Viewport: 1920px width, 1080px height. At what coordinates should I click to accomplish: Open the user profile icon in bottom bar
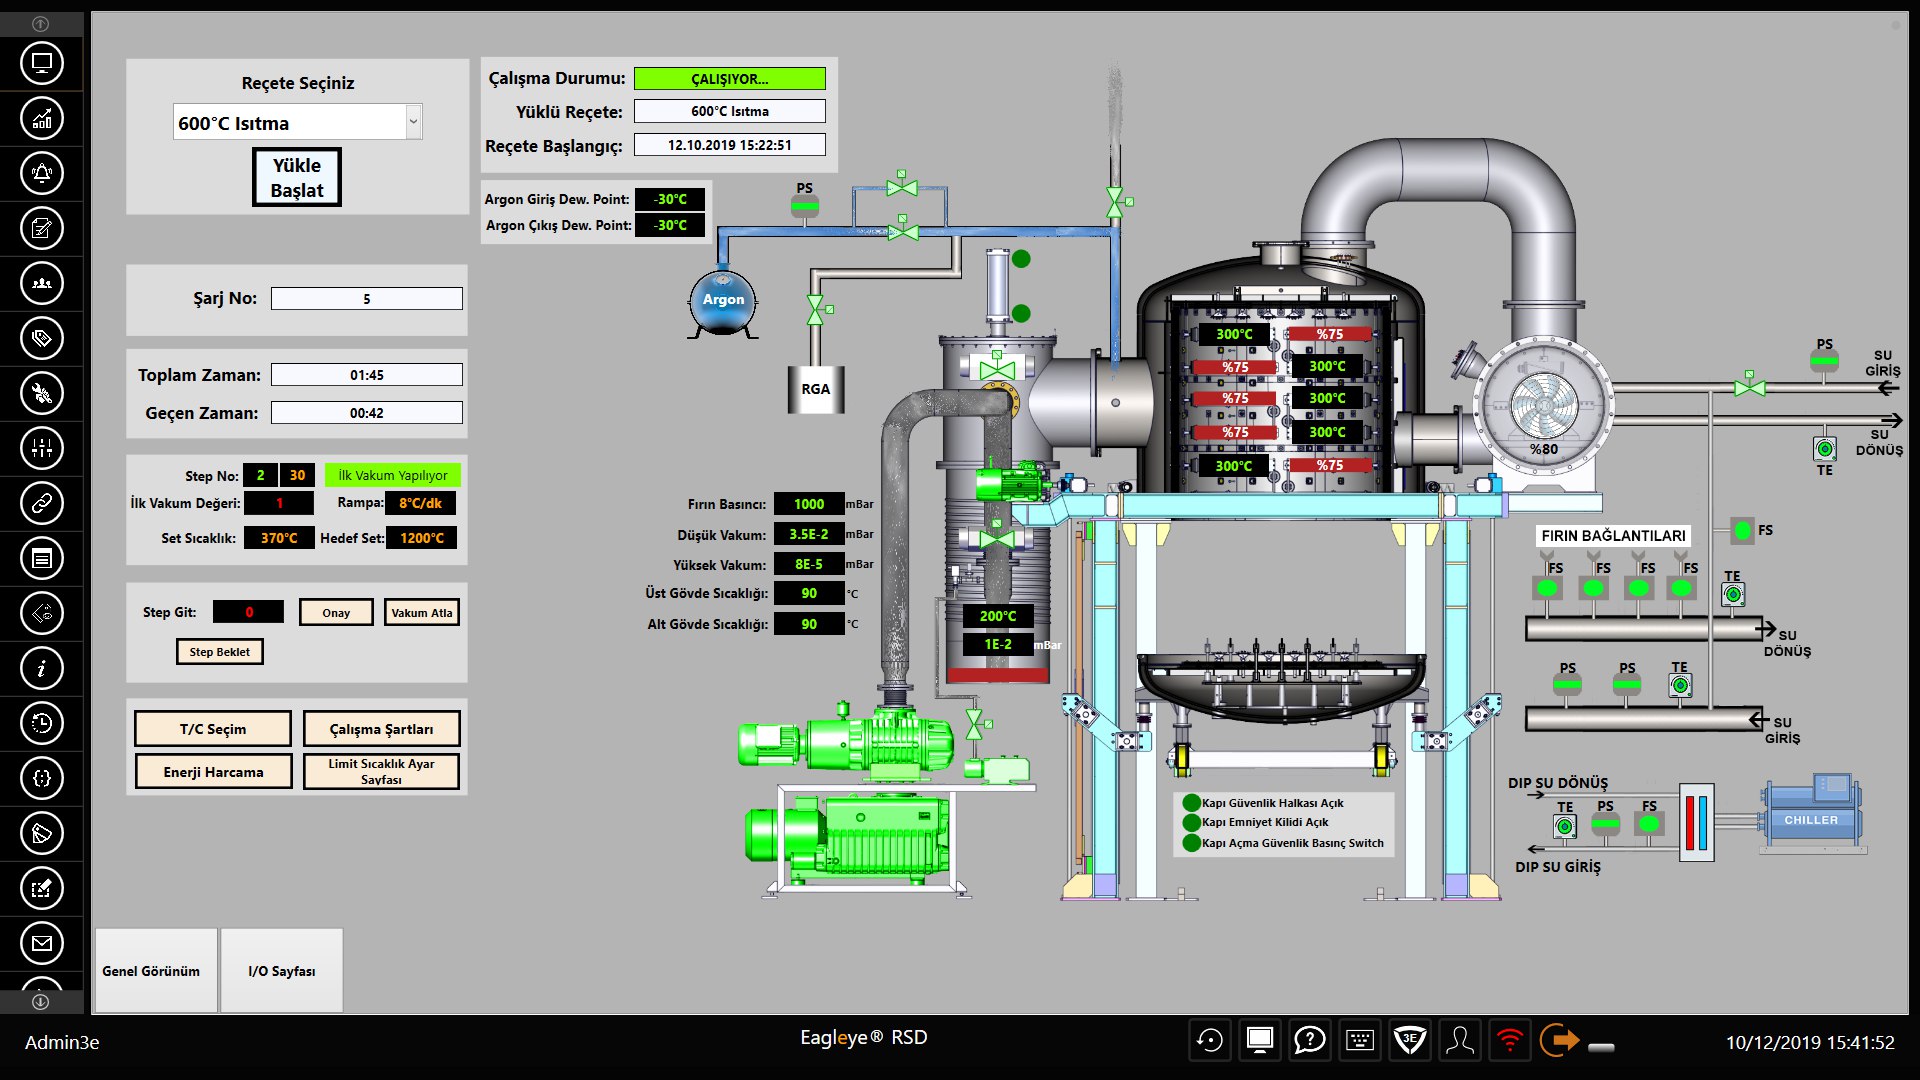1460,1041
